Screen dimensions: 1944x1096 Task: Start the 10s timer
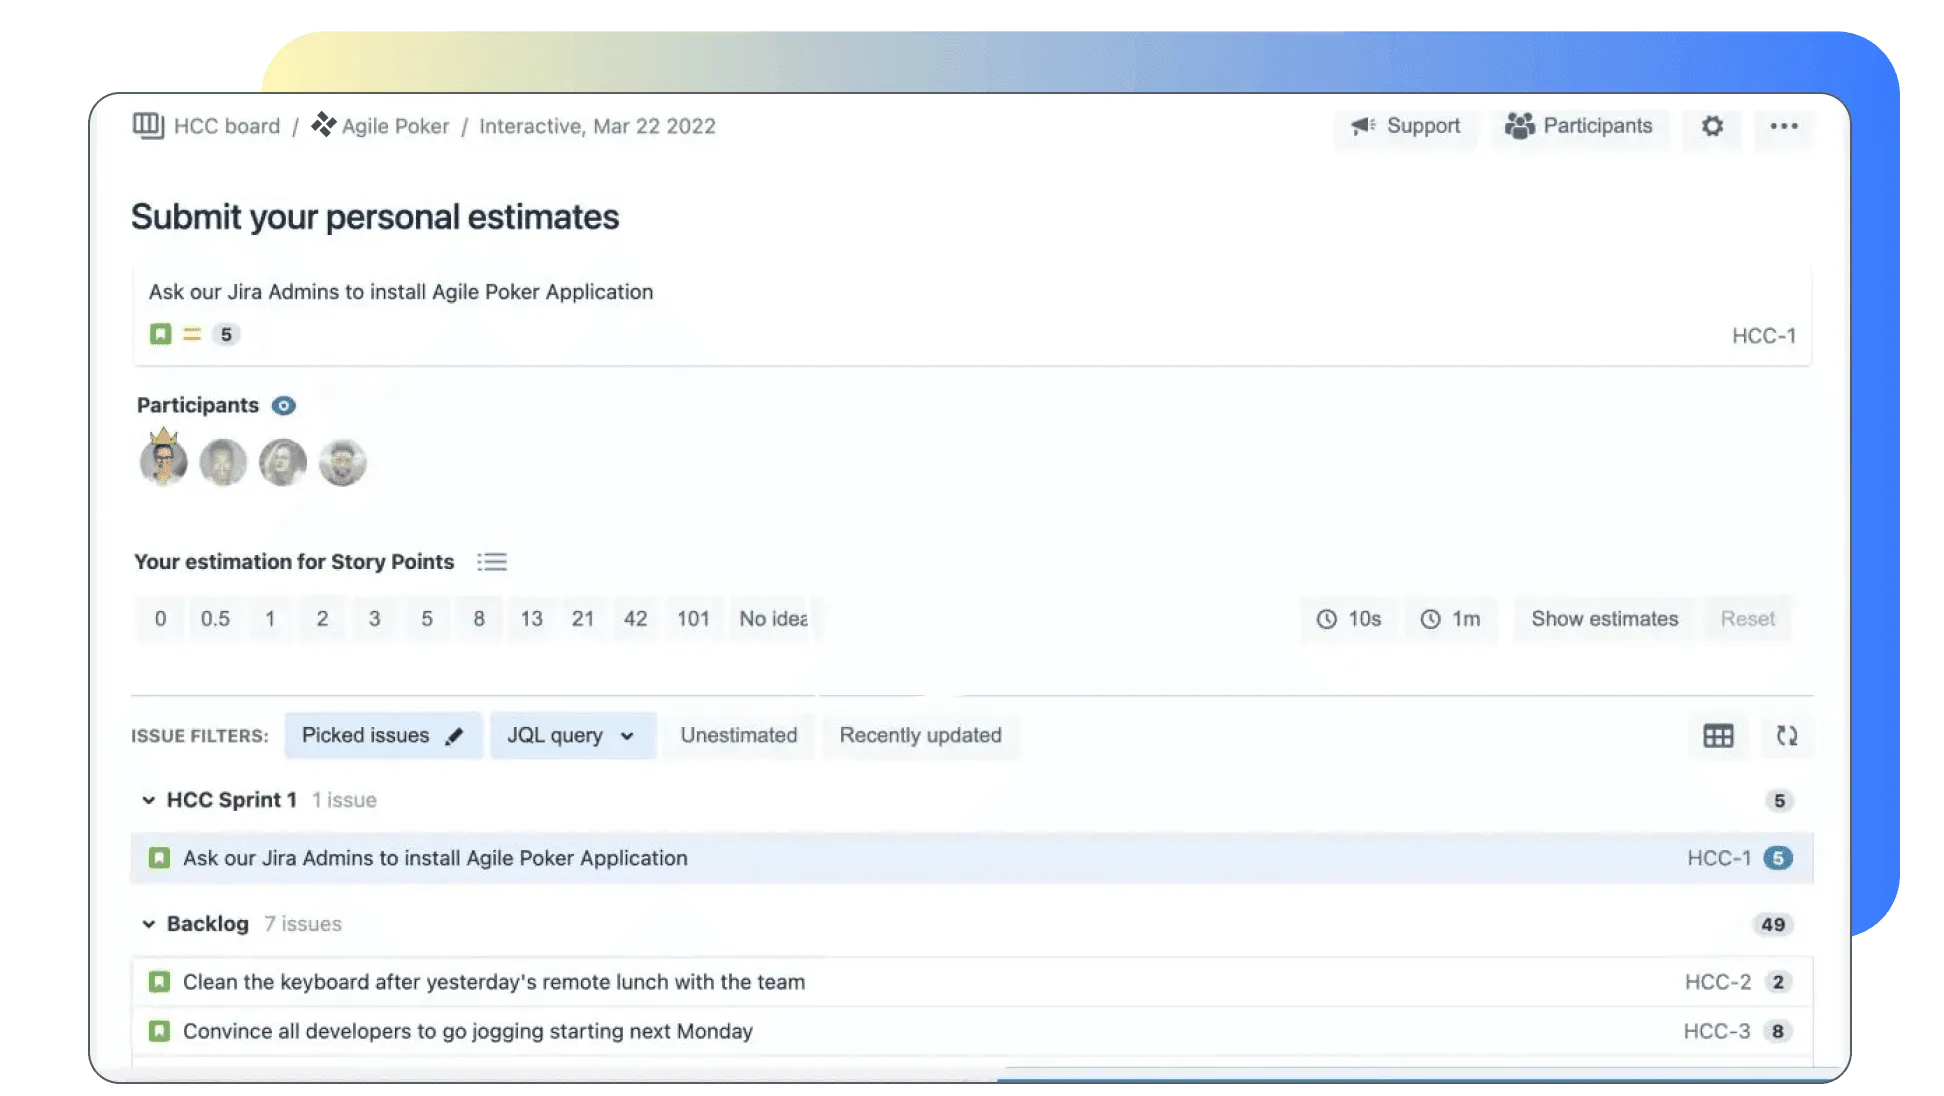click(x=1348, y=619)
